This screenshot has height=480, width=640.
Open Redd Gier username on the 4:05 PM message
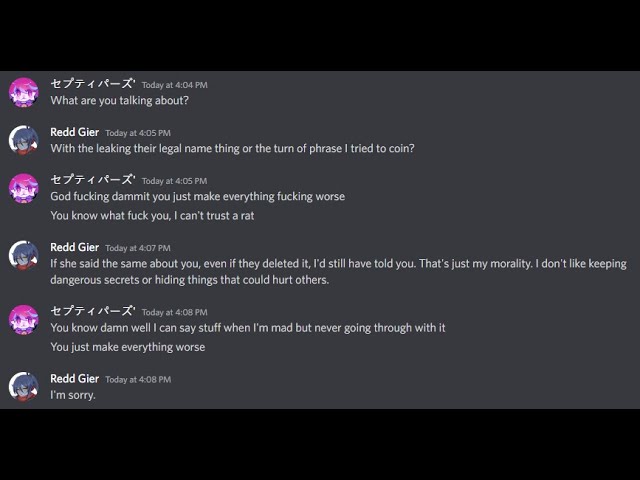click(74, 132)
